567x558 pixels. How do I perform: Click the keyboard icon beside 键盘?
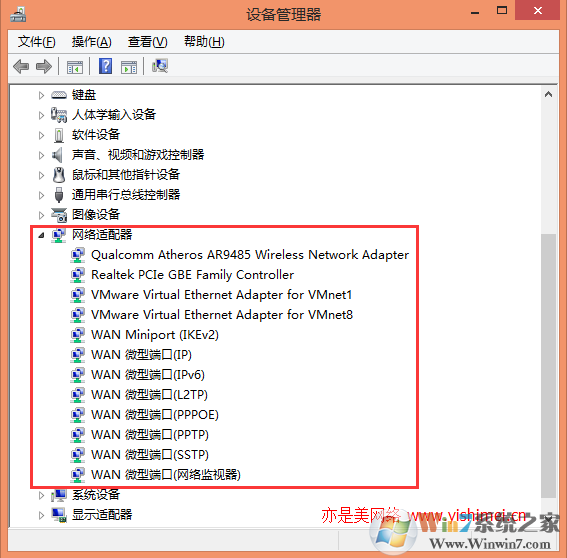(59, 95)
